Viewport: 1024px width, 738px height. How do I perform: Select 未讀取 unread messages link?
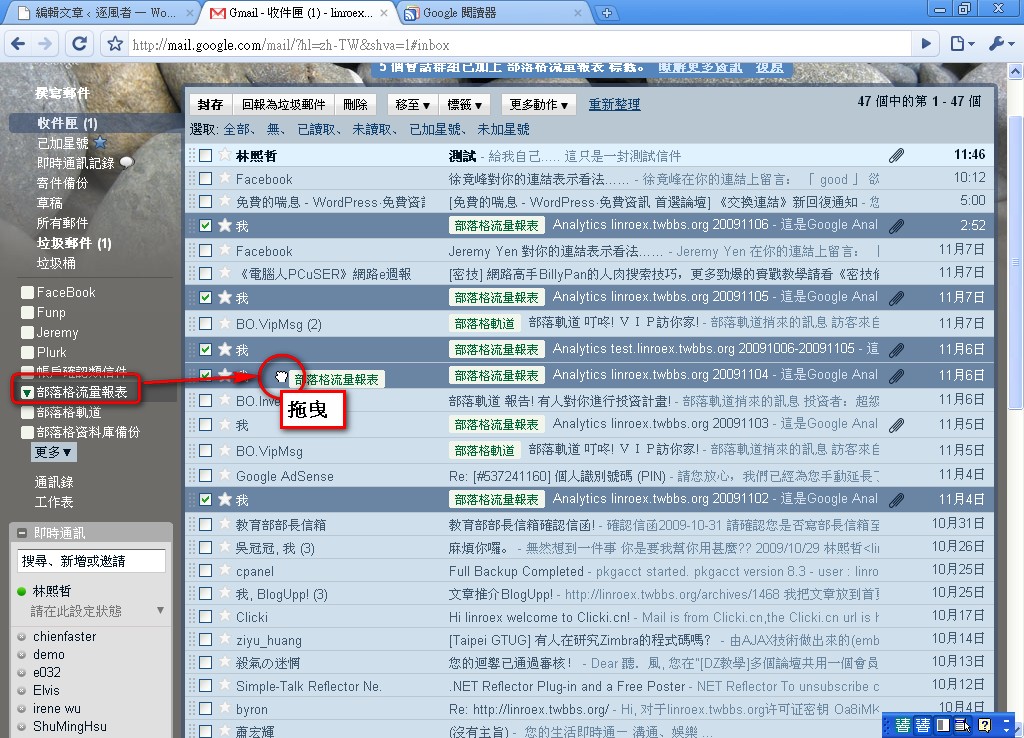[x=372, y=129]
